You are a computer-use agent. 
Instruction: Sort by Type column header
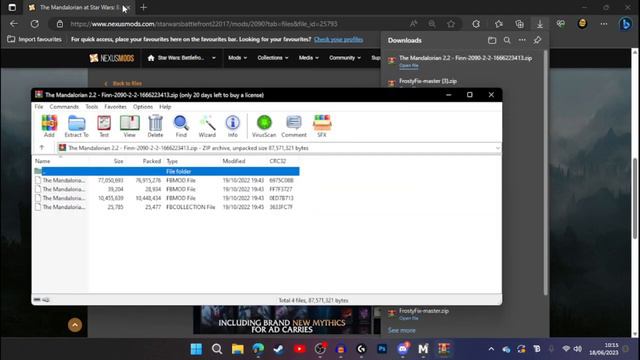172,161
